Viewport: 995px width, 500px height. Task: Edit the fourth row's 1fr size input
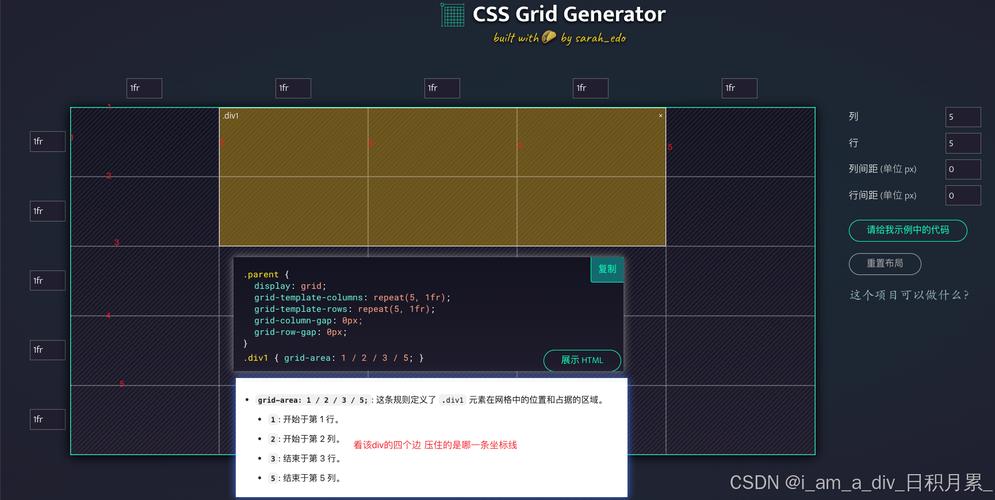[x=48, y=350]
